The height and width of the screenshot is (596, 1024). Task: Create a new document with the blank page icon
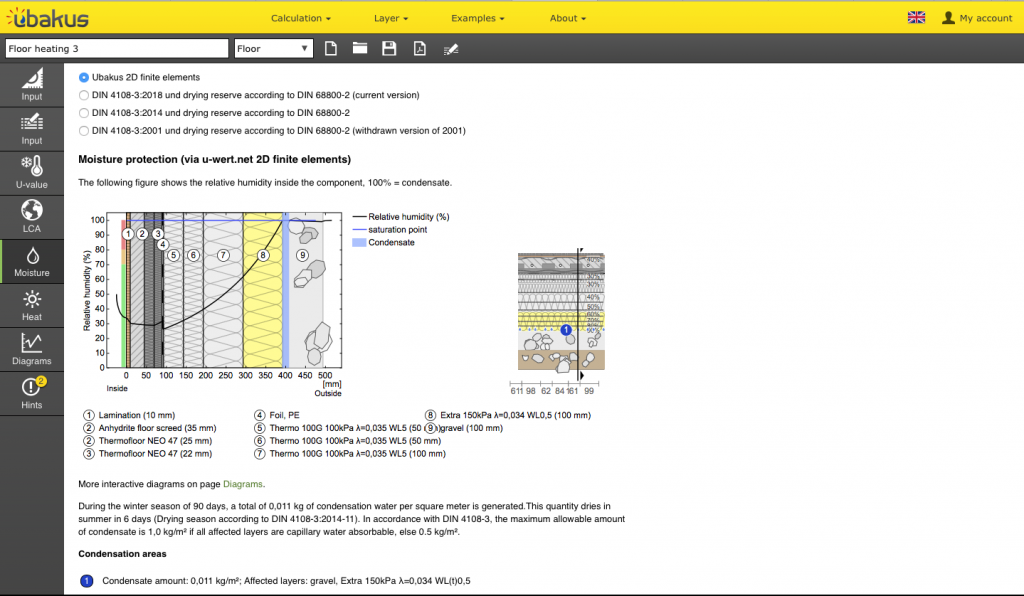[x=331, y=48]
